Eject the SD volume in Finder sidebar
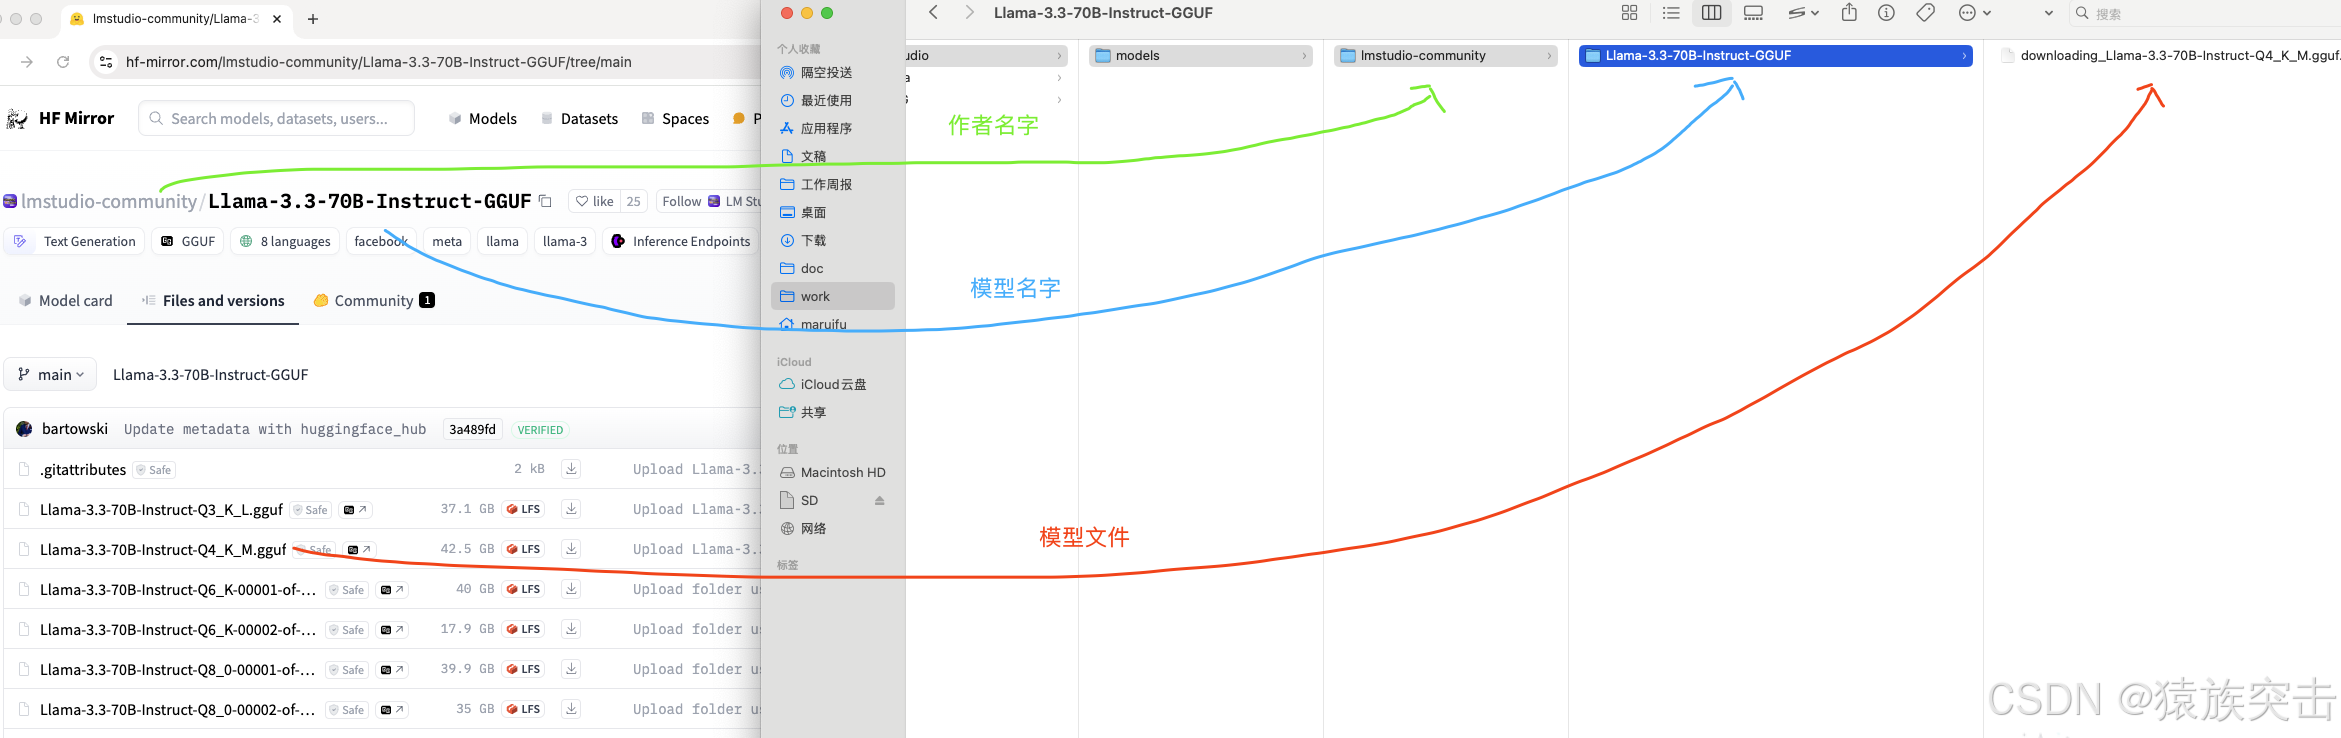The width and height of the screenshot is (2341, 738). click(x=880, y=500)
